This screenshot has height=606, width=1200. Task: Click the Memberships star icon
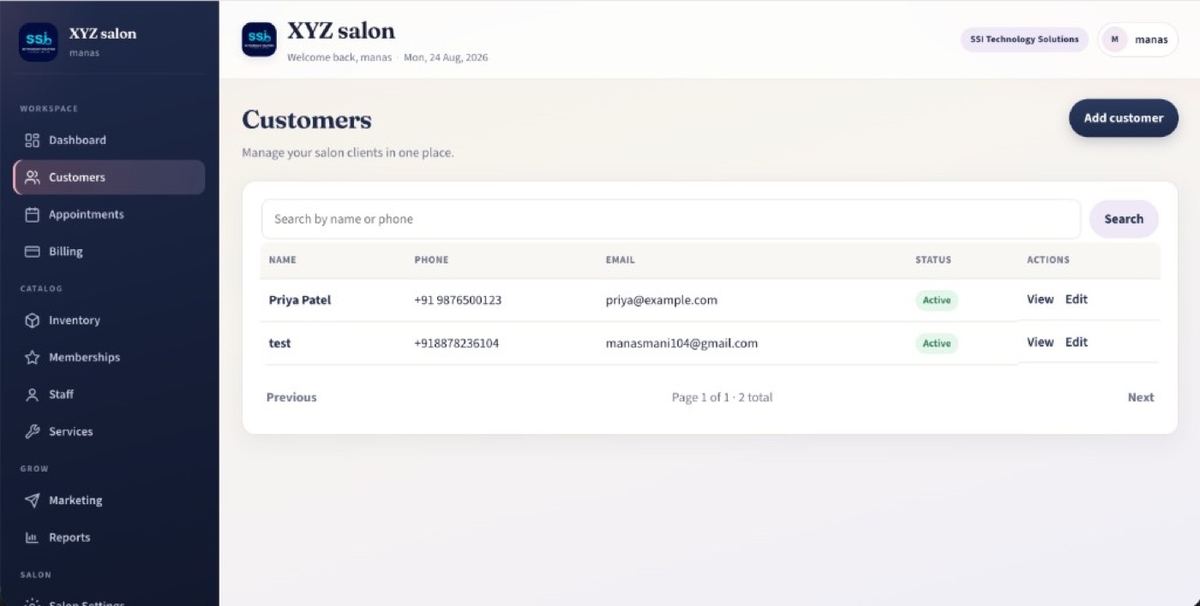(x=32, y=357)
